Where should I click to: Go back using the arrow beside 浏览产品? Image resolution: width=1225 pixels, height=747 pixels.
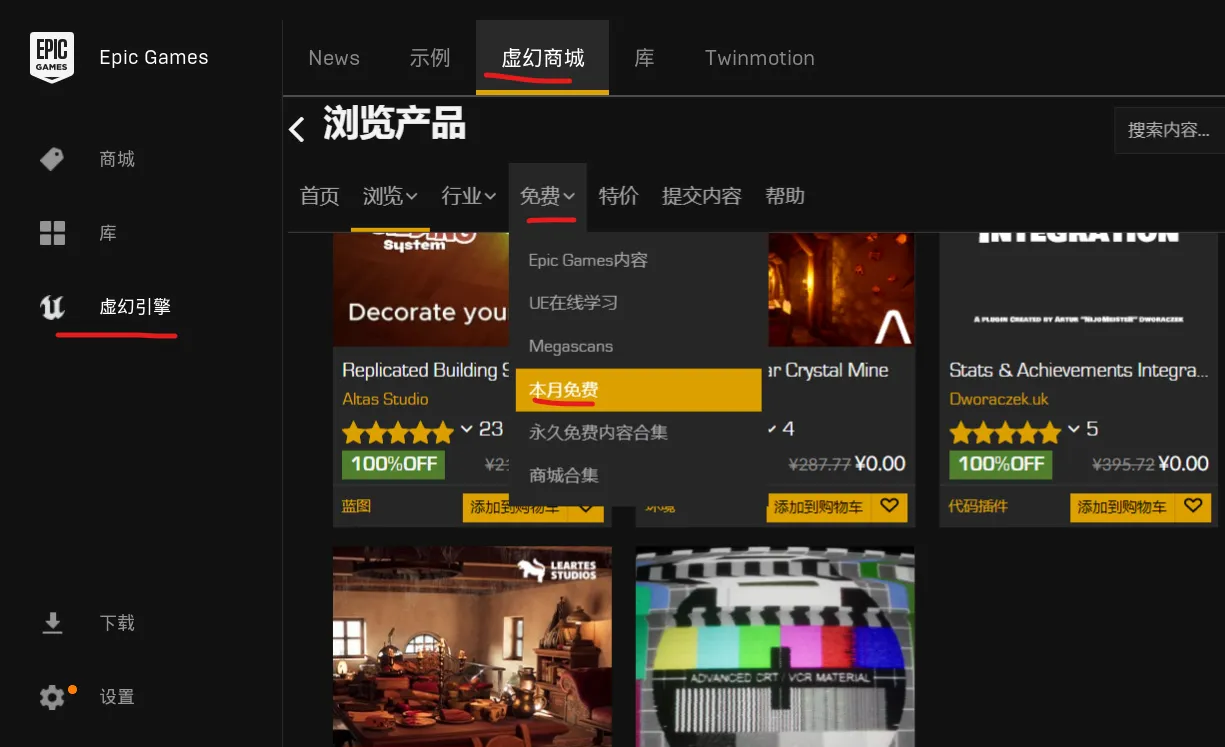[297, 129]
